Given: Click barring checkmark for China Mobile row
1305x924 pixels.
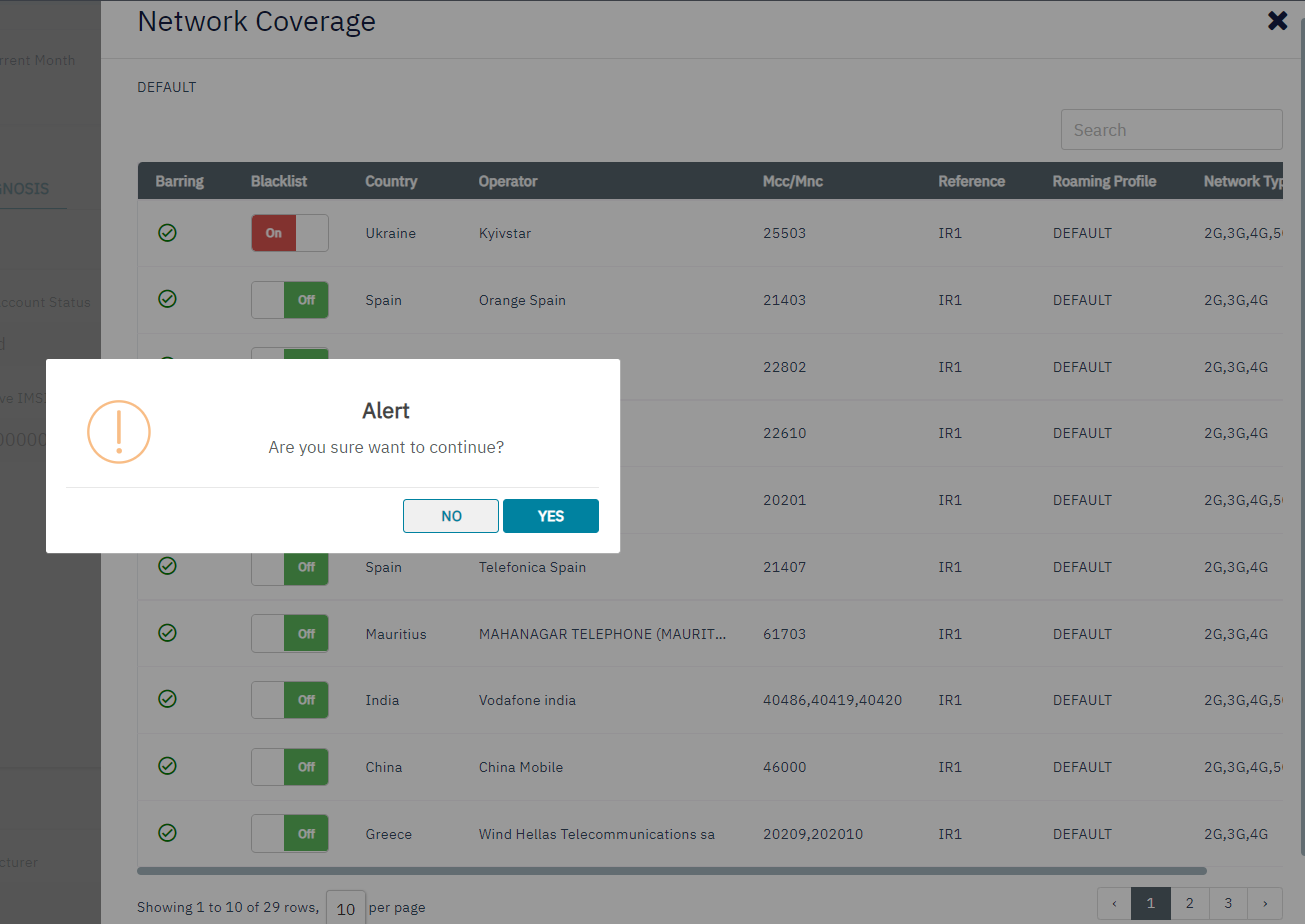Looking at the screenshot, I should point(168,766).
